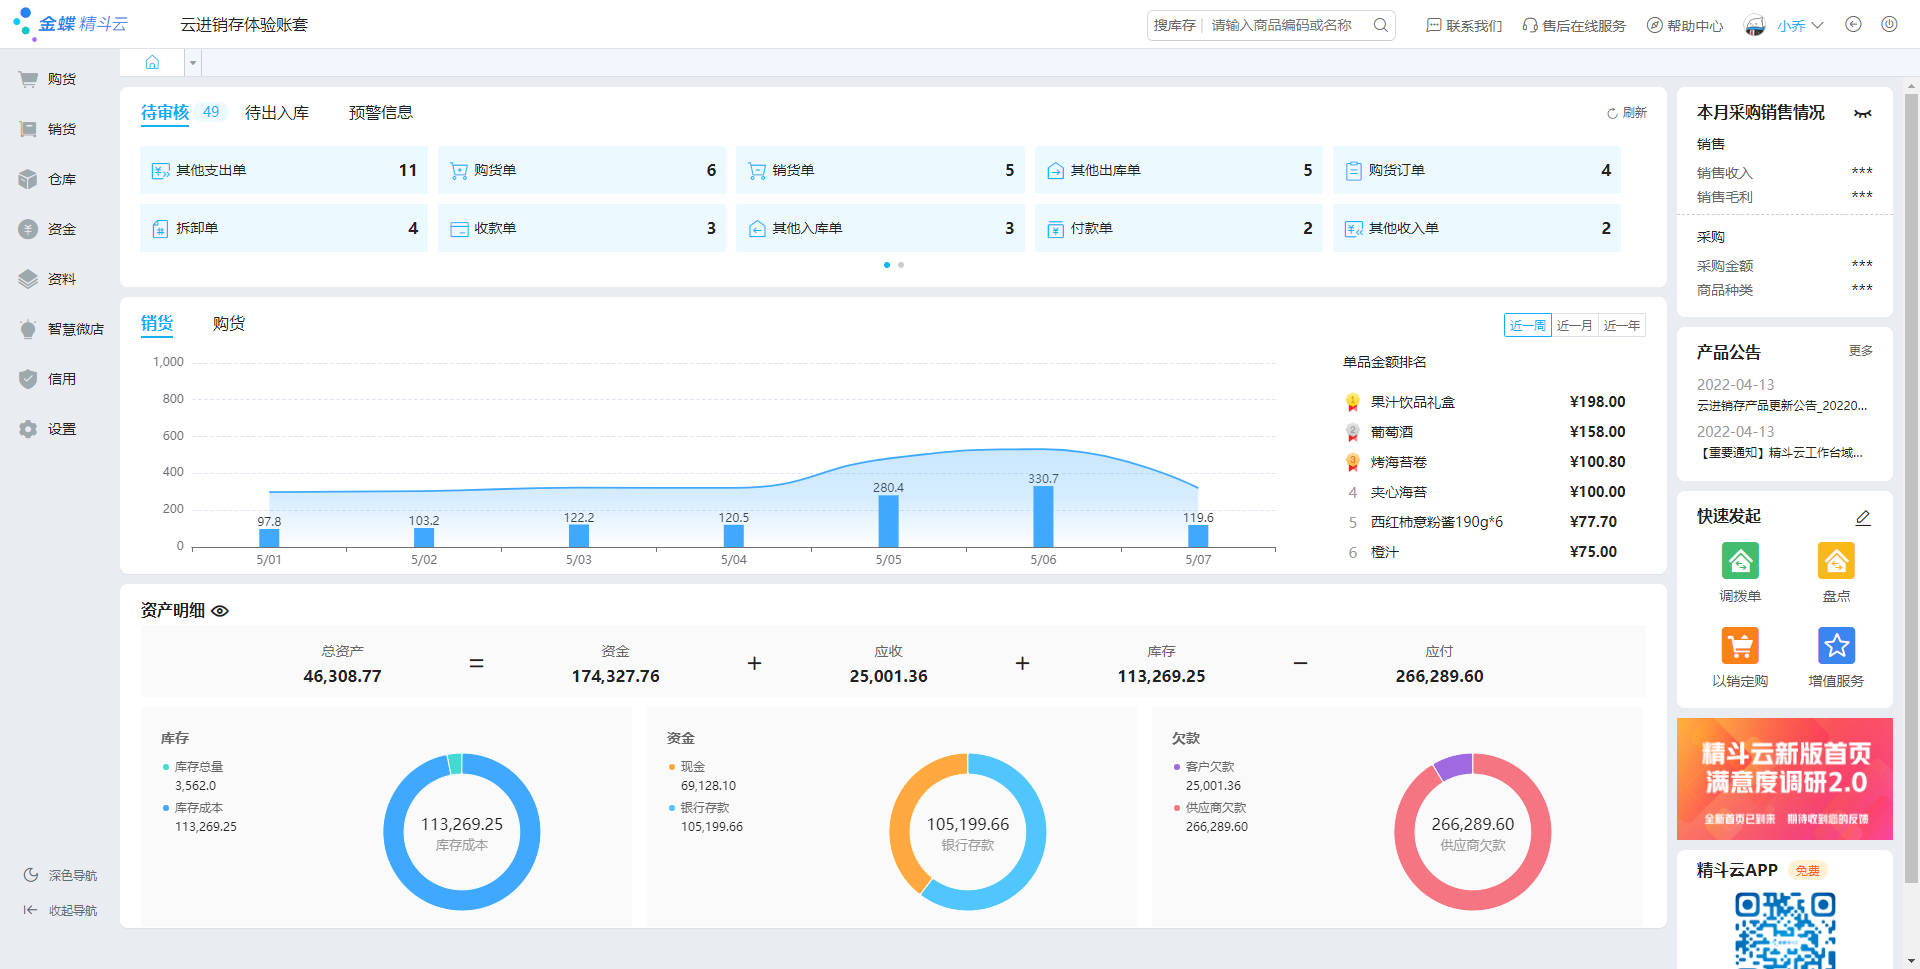Edit quick launch shortcuts with pencil icon
Image resolution: width=1920 pixels, height=969 pixels.
click(1863, 517)
